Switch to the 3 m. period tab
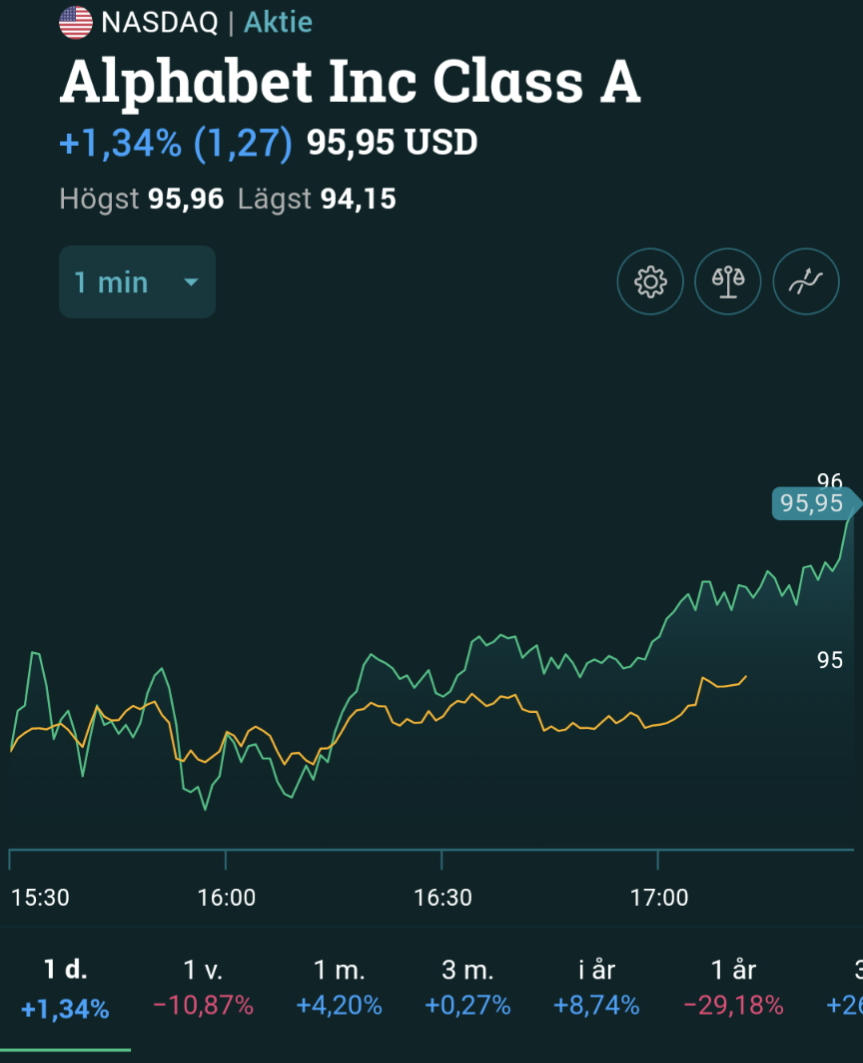 tap(467, 988)
